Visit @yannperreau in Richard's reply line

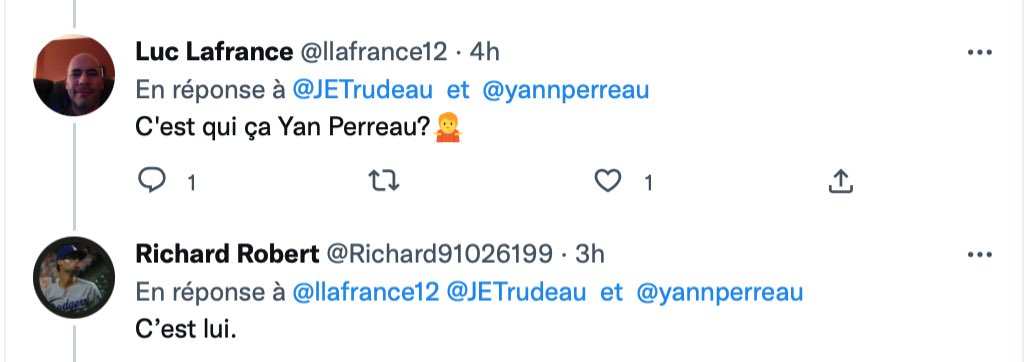720,292
